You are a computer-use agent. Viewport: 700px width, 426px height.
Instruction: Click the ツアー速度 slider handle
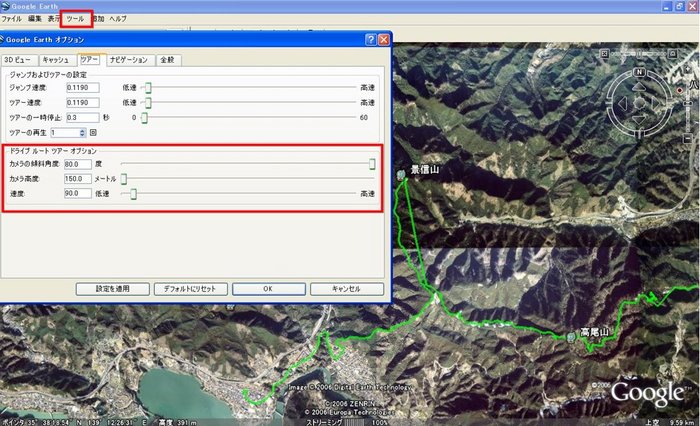[148, 103]
